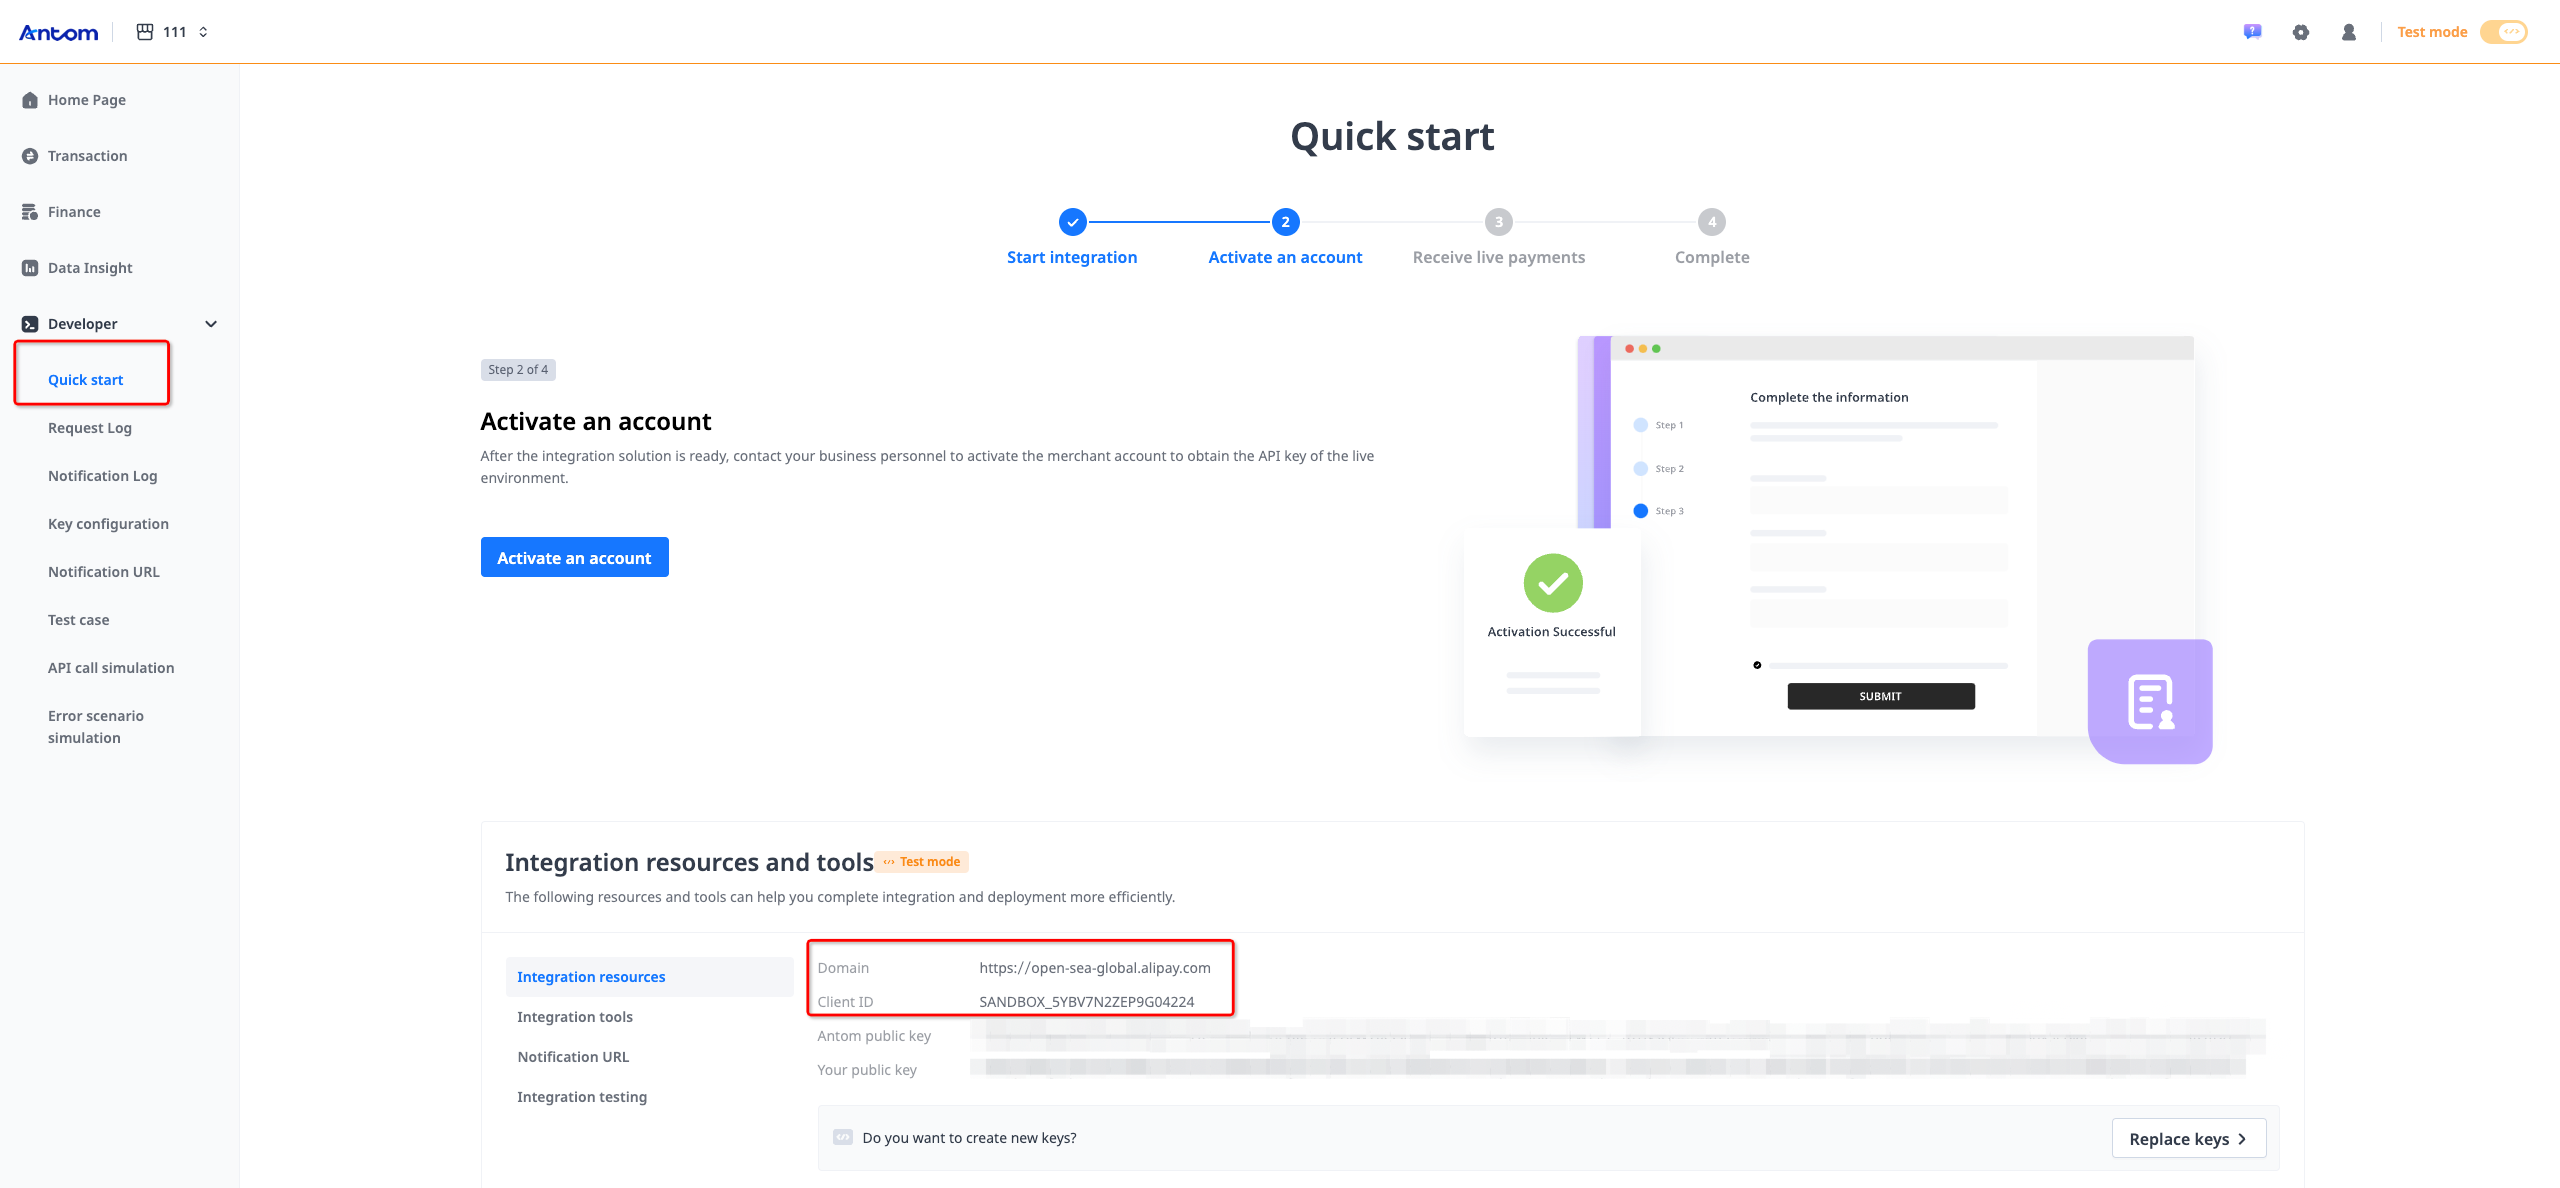The image size is (2560, 1188).
Task: Open Key configuration in sidebar
Action: 108,524
